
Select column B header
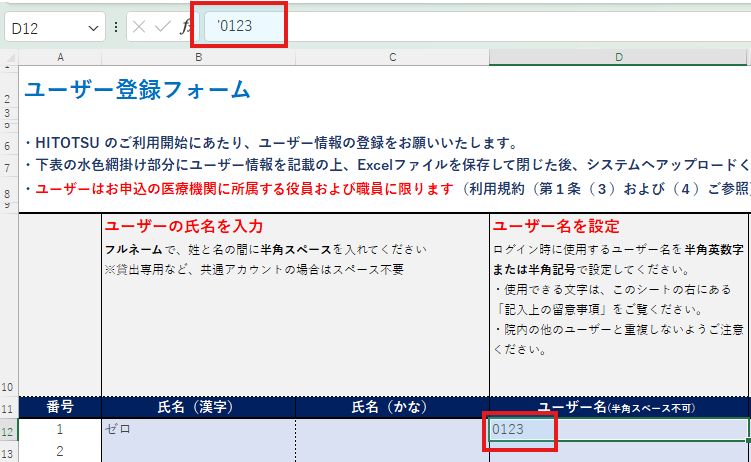[x=198, y=56]
